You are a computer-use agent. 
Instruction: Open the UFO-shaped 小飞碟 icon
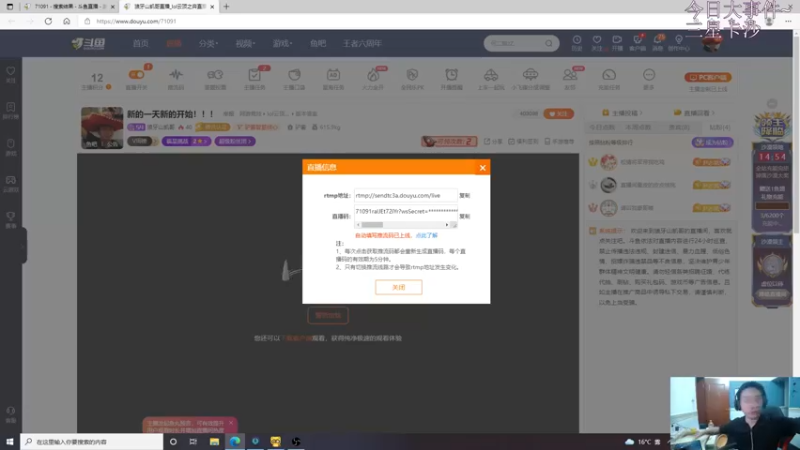530,75
